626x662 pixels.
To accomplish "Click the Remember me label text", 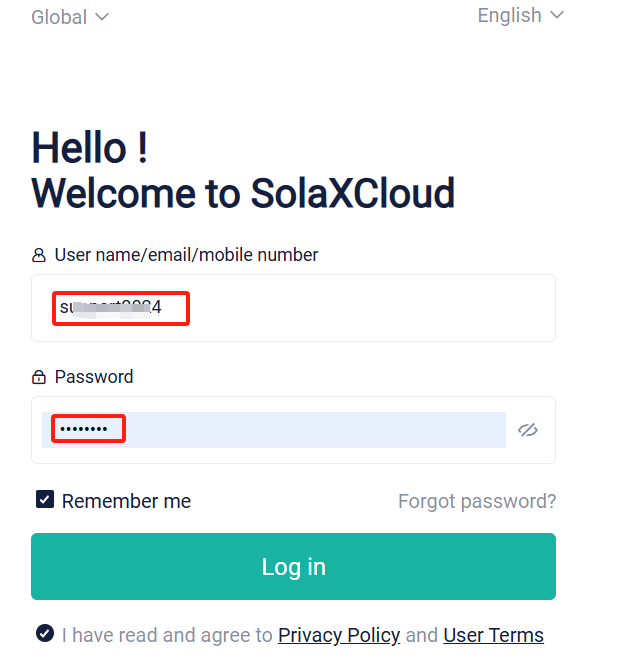I will coord(126,501).
